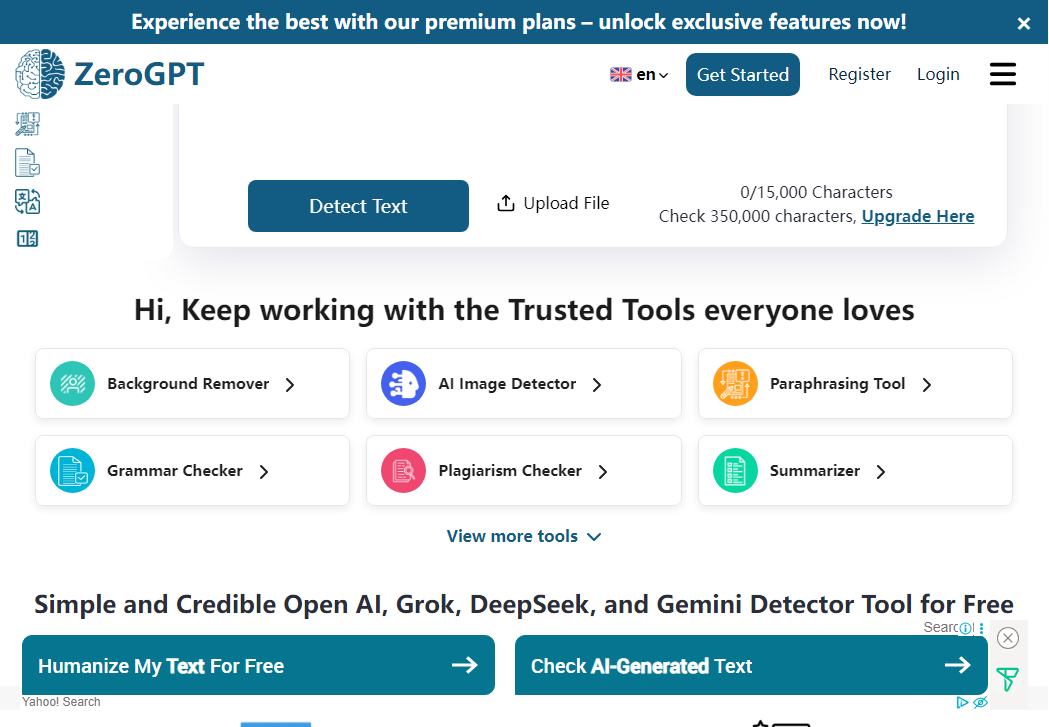Open the grammar checker document icon in sidebar
Screen dimensions: 1049x727
pyautogui.click(x=27, y=163)
